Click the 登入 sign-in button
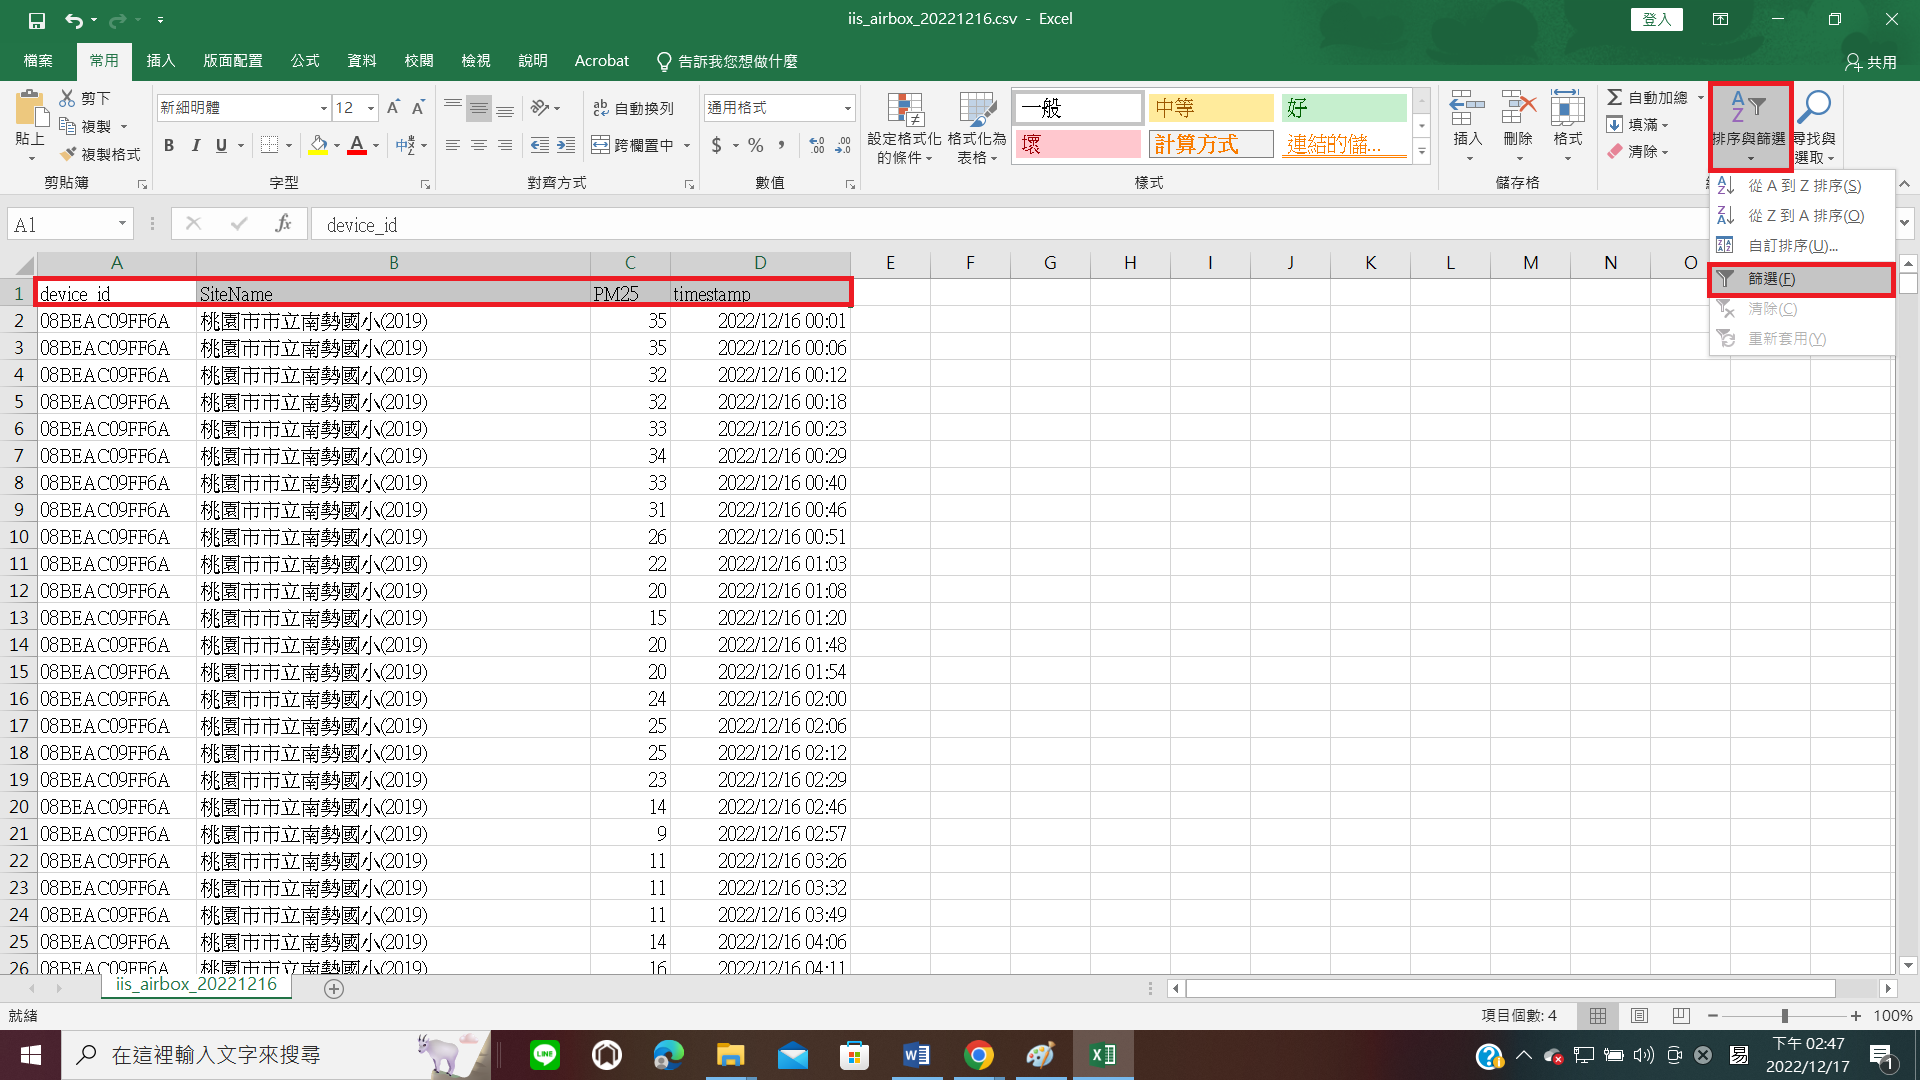The image size is (1920, 1080). (1656, 19)
